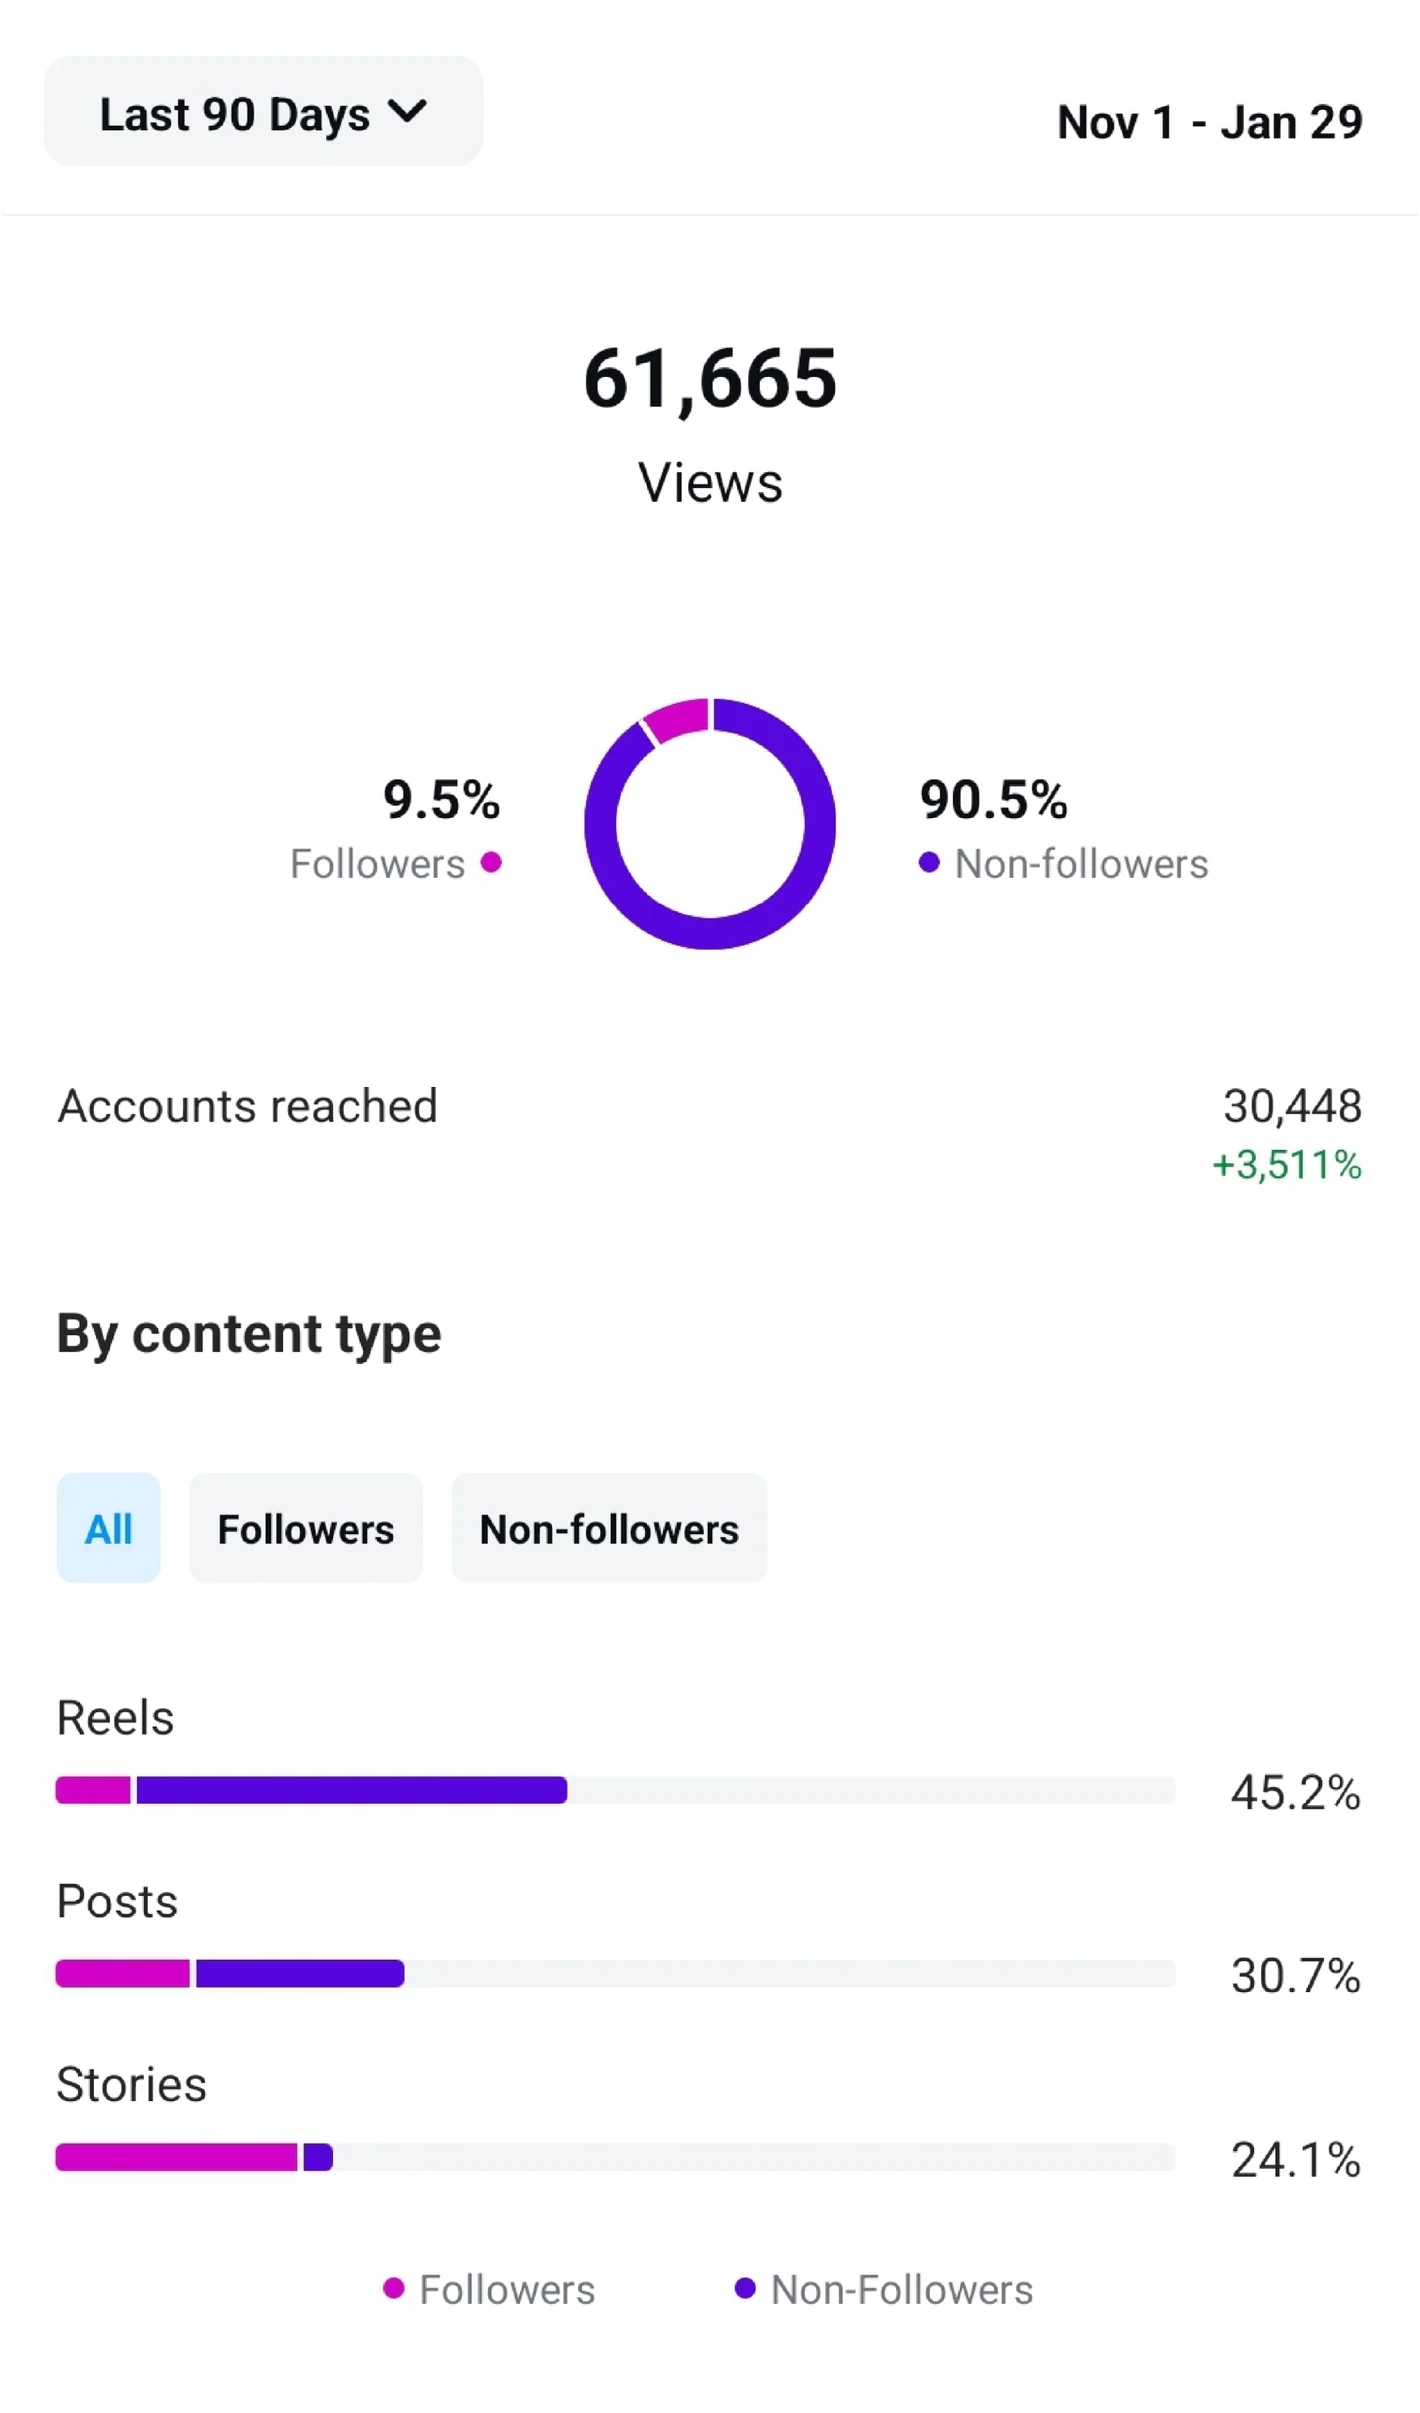1420x2413 pixels.
Task: Click the chevron arrow beside Last 90 Days
Action: tap(408, 111)
